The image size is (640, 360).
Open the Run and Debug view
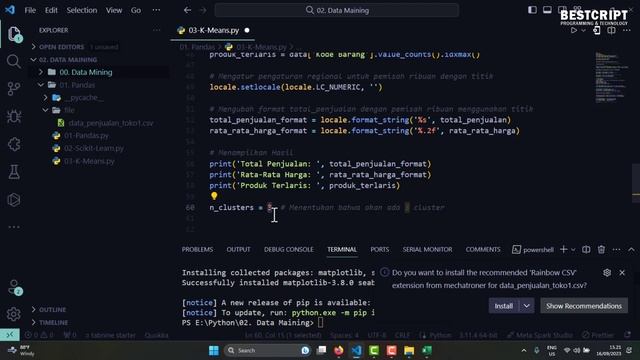pos(13,116)
